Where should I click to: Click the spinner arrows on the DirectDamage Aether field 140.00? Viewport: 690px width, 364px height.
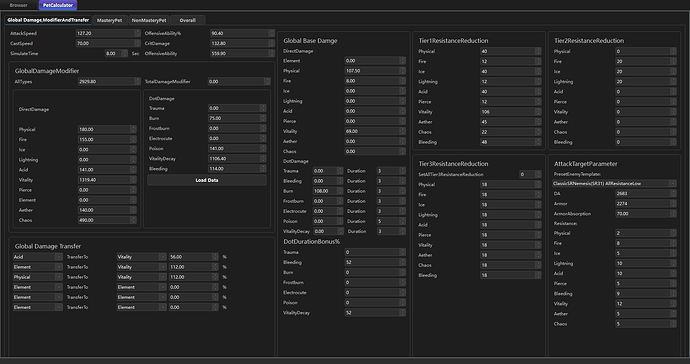point(133,210)
